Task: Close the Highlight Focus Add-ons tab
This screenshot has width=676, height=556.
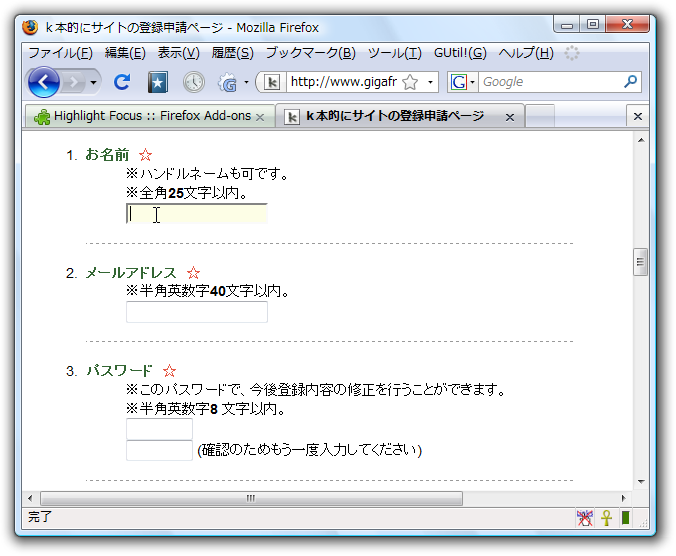Action: (x=260, y=118)
